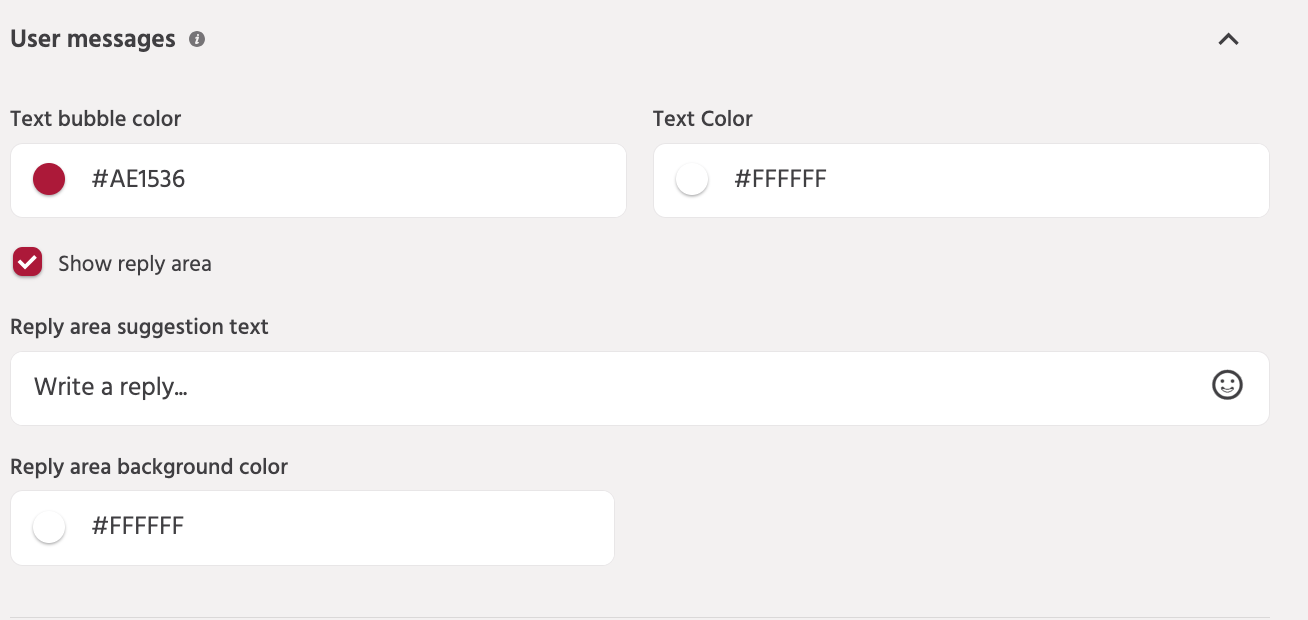Image resolution: width=1308 pixels, height=620 pixels.
Task: Close the User messages panel via its arrow
Action: click(1228, 40)
